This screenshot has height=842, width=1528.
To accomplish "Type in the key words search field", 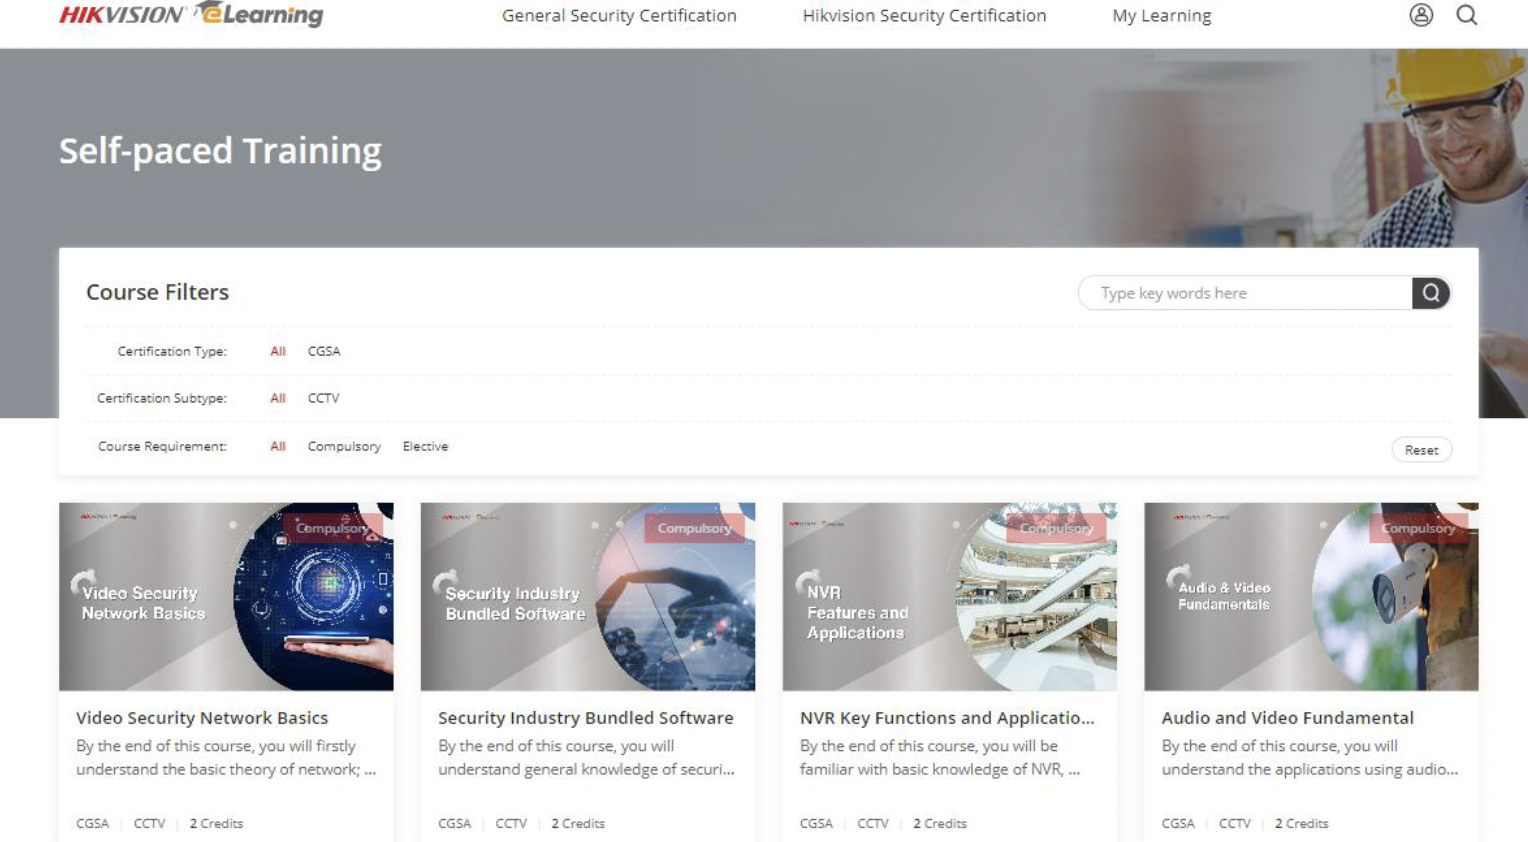I will click(1245, 293).
